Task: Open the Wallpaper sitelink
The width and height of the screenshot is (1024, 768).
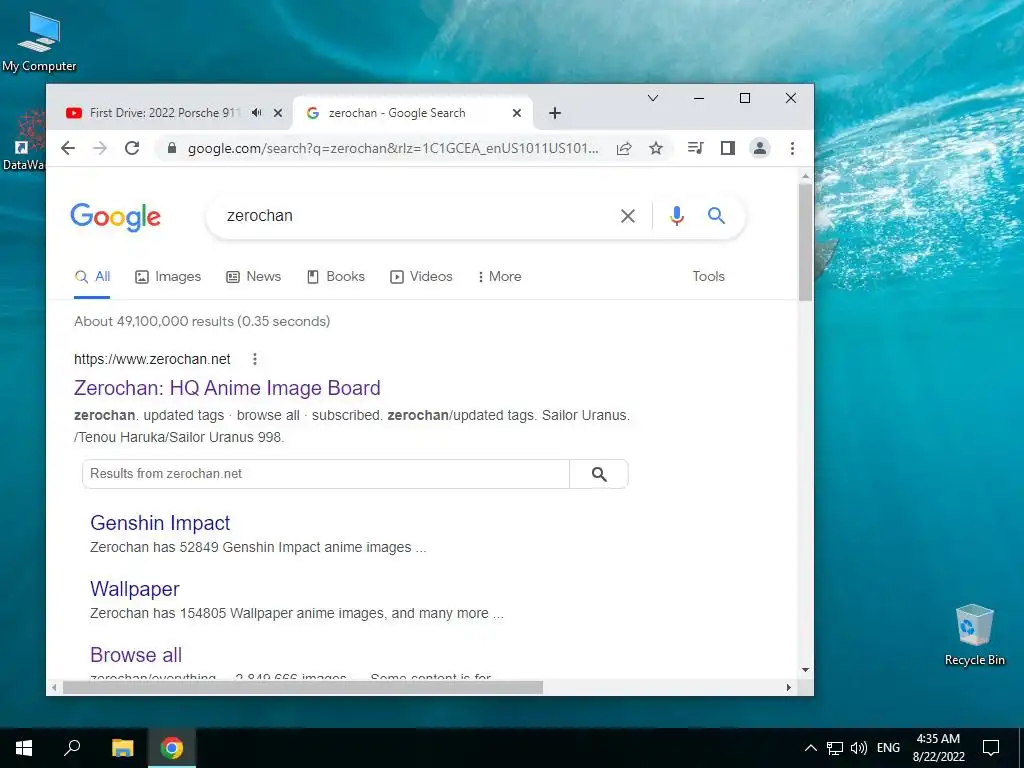Action: click(135, 589)
